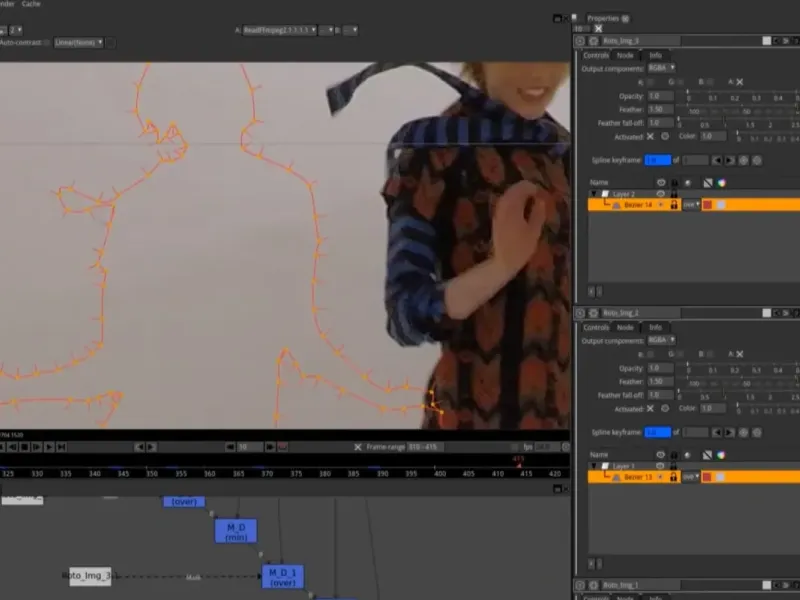Toggle the lock on Bezier 14

674,205
